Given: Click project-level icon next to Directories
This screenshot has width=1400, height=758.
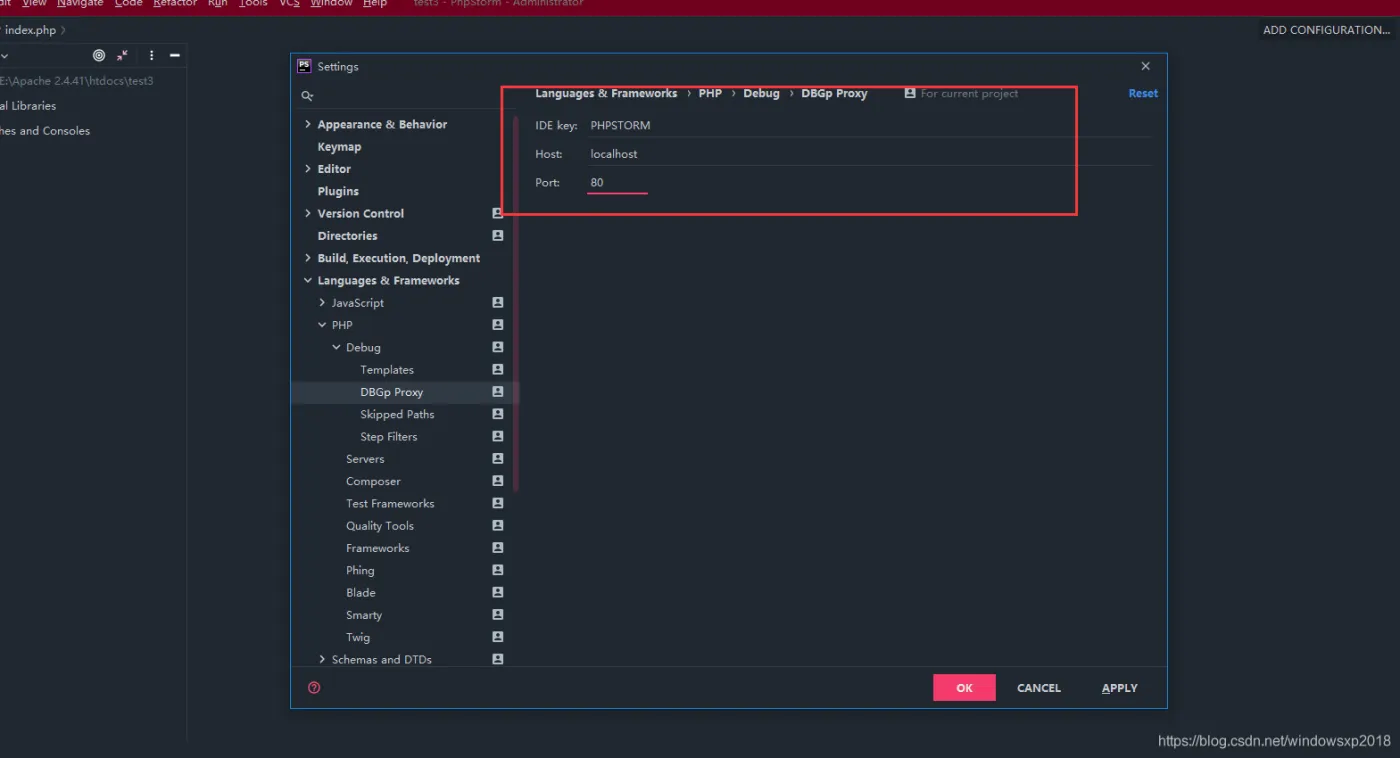Looking at the screenshot, I should click(498, 236).
